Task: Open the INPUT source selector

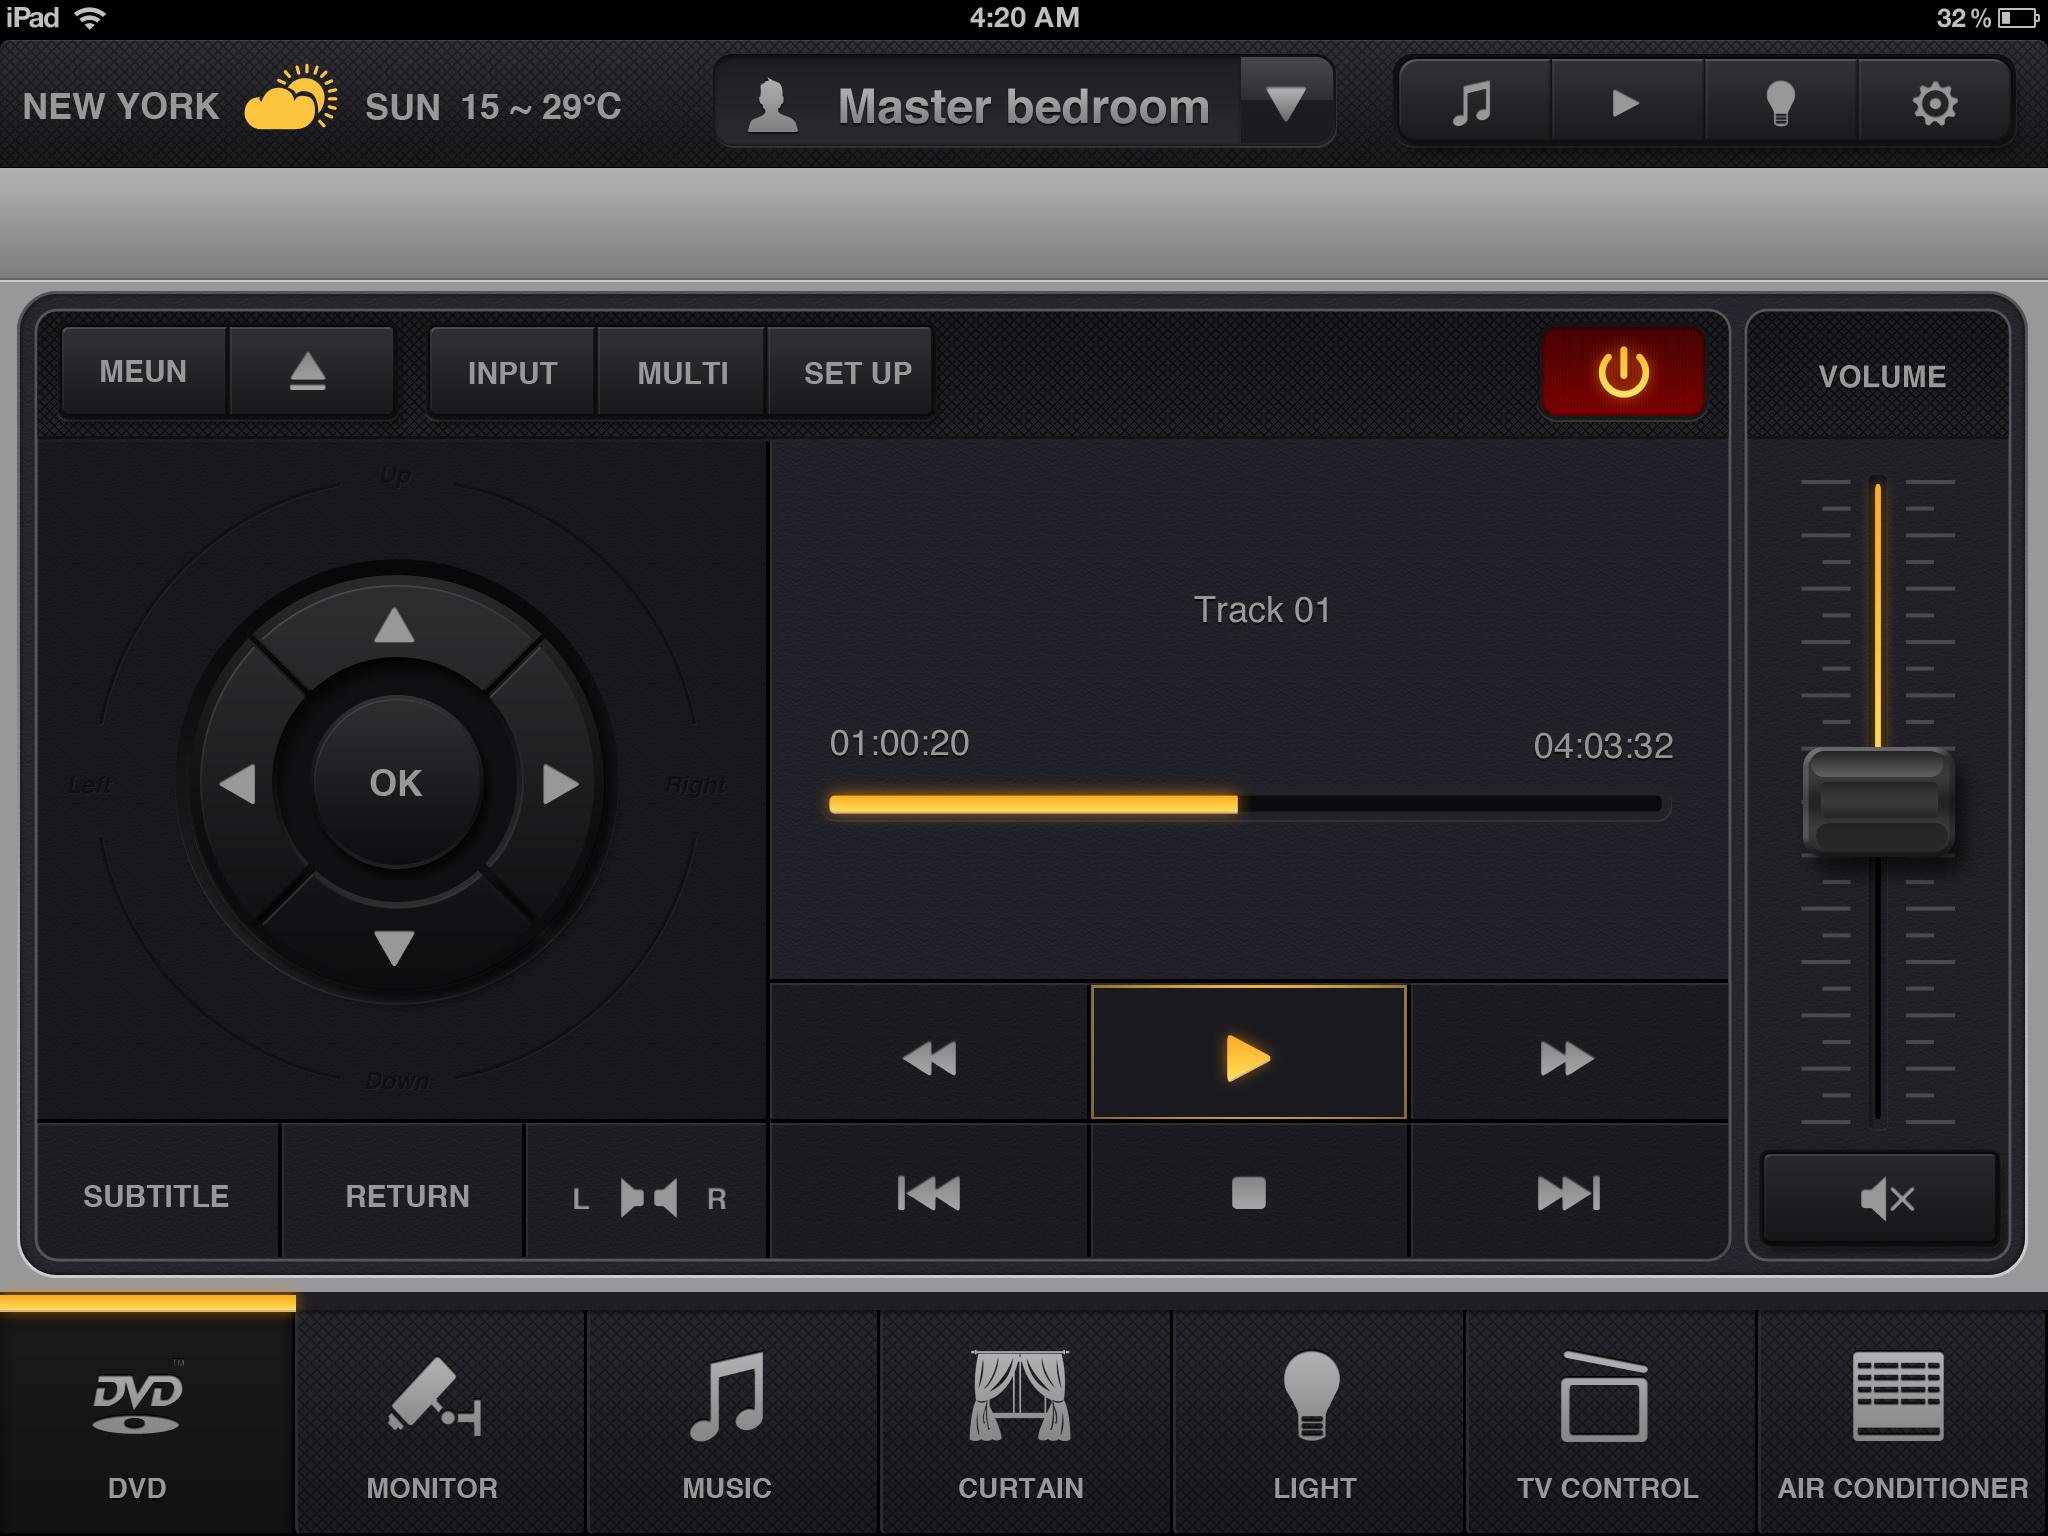Action: pyautogui.click(x=512, y=373)
